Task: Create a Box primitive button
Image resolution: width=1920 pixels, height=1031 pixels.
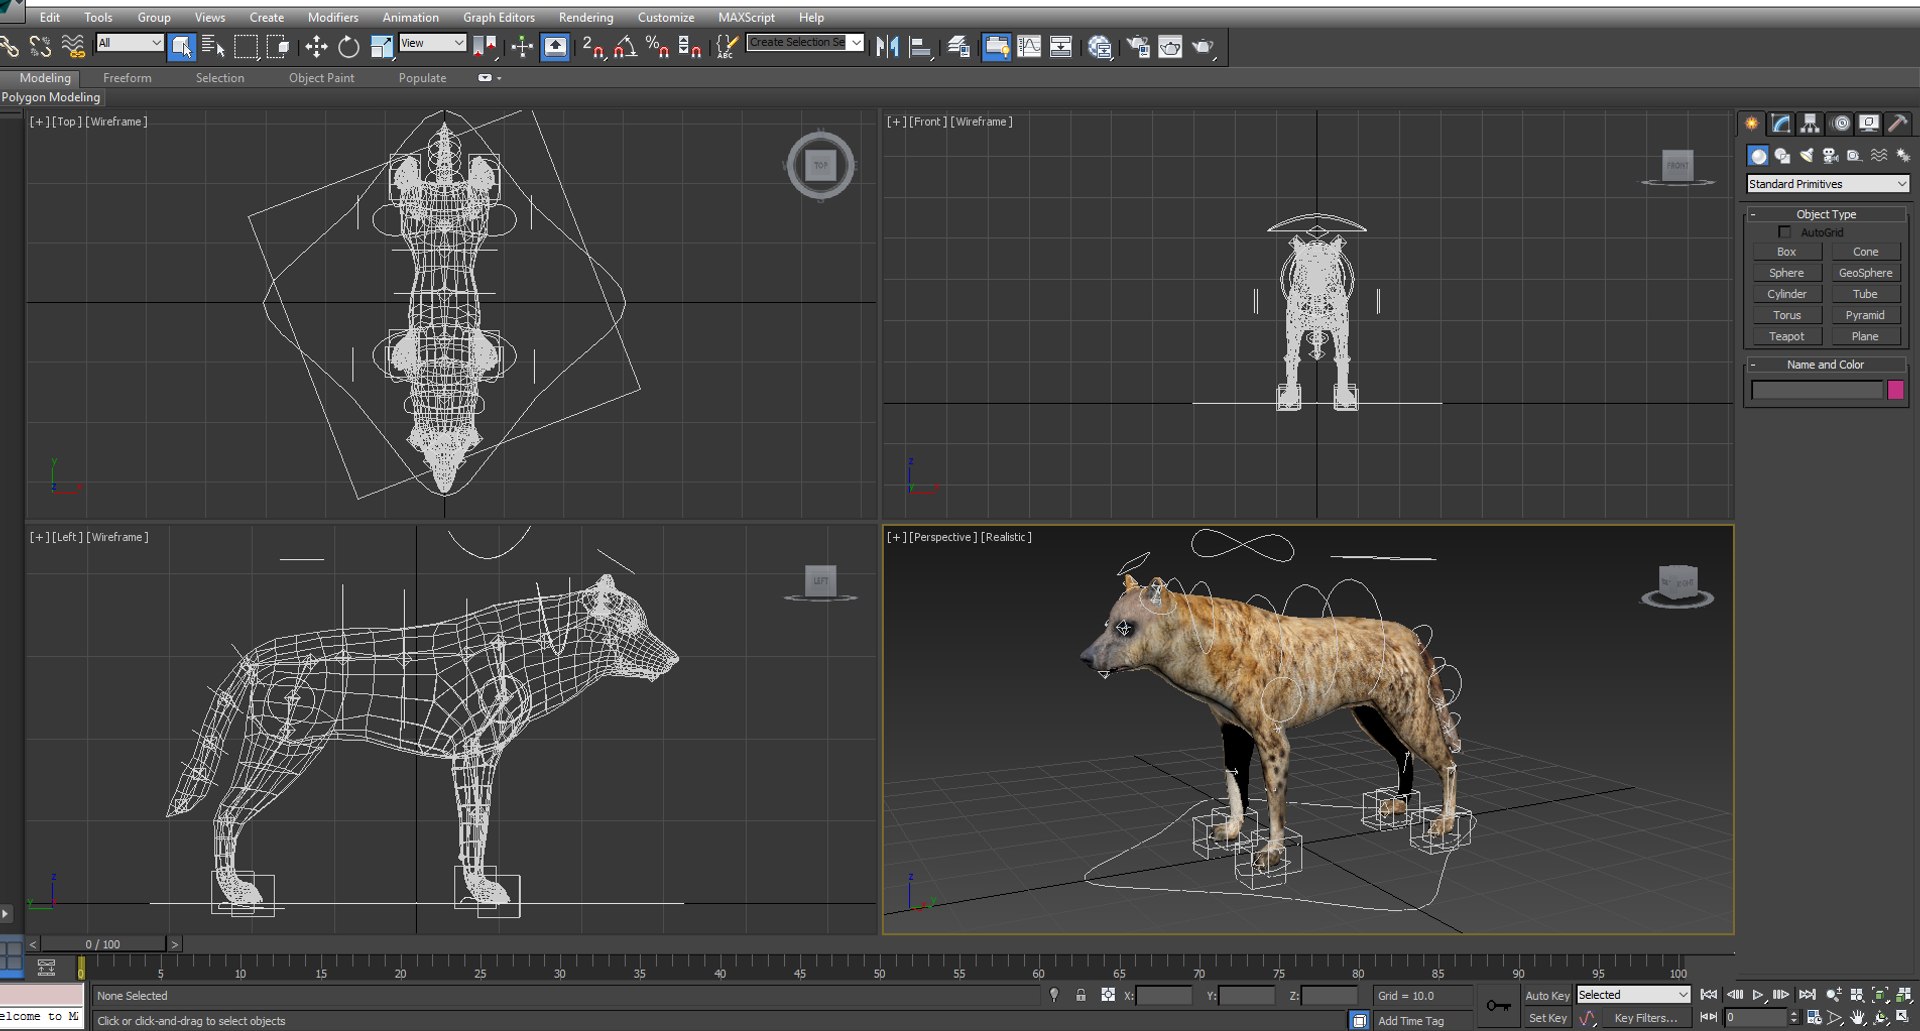Action: click(x=1787, y=252)
